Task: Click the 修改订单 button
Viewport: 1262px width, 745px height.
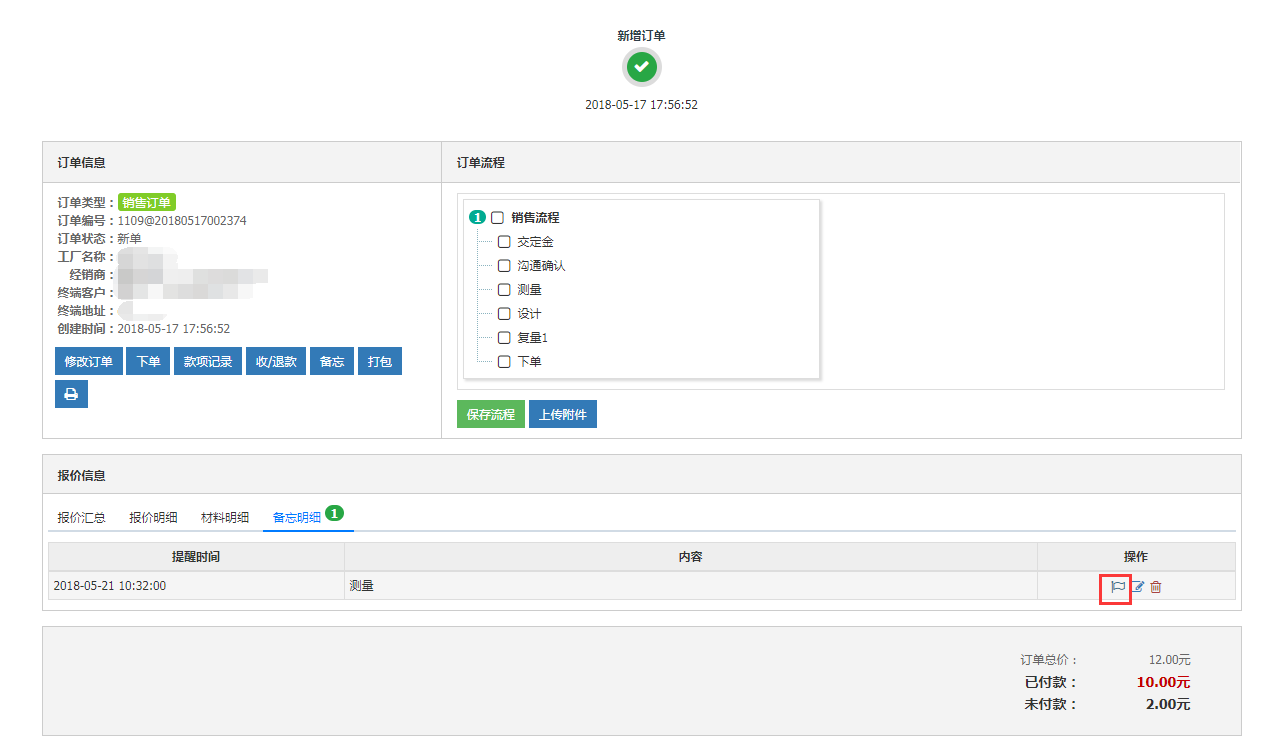Action: click(x=89, y=361)
